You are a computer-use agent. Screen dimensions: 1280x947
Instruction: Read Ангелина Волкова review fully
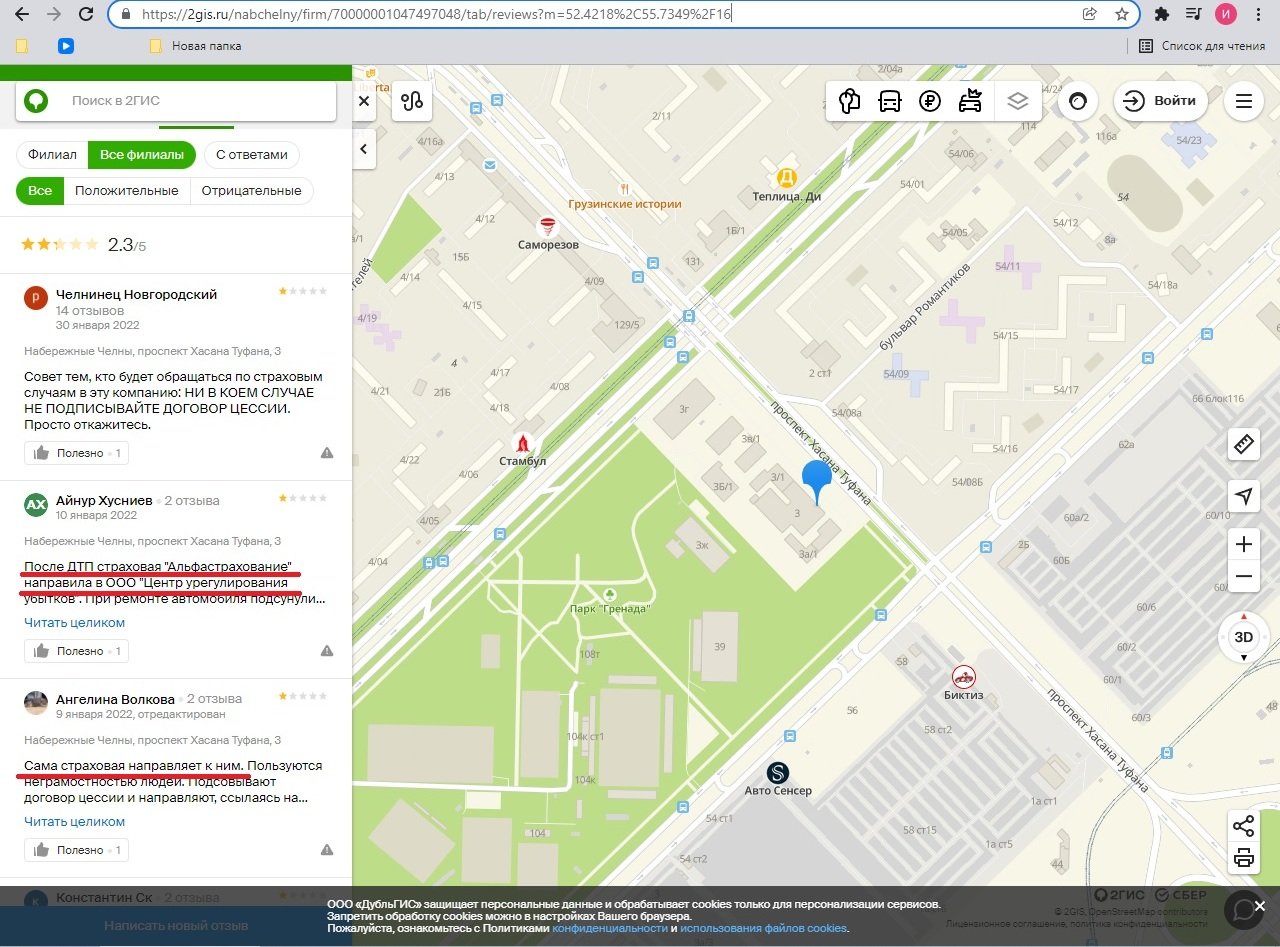click(75, 821)
